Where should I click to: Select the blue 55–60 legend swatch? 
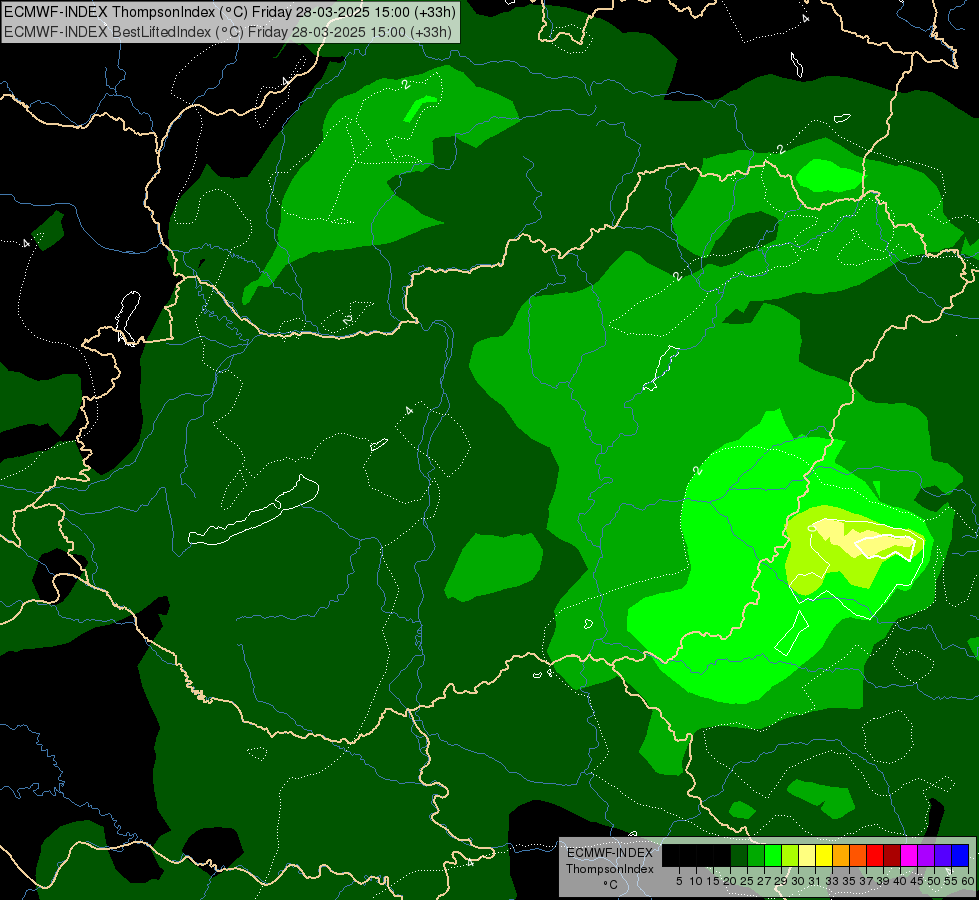click(960, 855)
